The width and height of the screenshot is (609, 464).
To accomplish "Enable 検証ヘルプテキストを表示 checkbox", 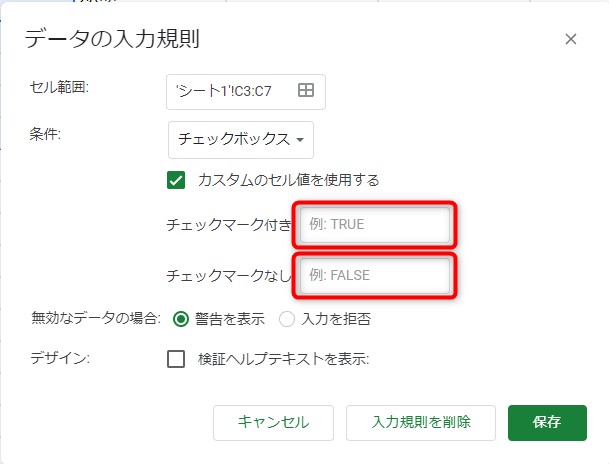I will [x=177, y=359].
